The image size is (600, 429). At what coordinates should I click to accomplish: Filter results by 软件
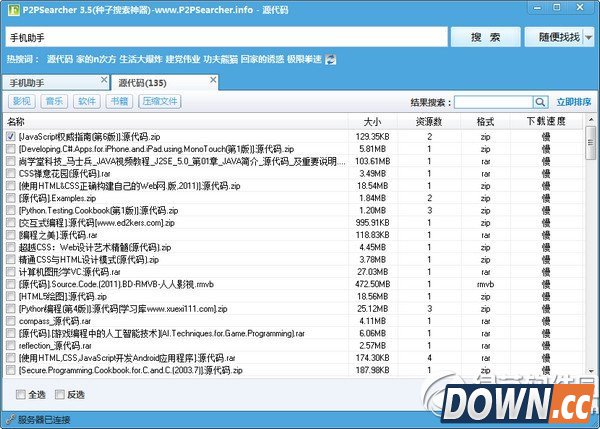[x=87, y=101]
